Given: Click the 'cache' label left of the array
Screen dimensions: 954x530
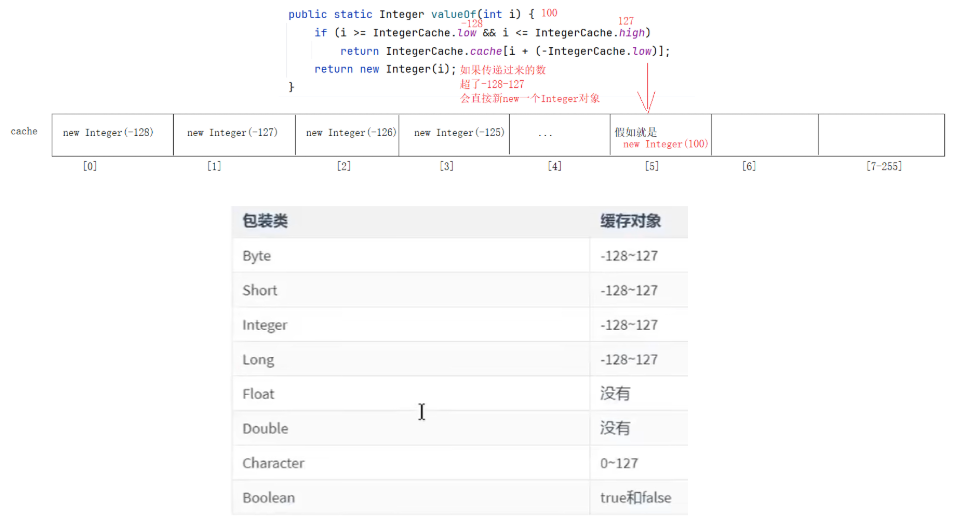Looking at the screenshot, I should click(x=24, y=131).
